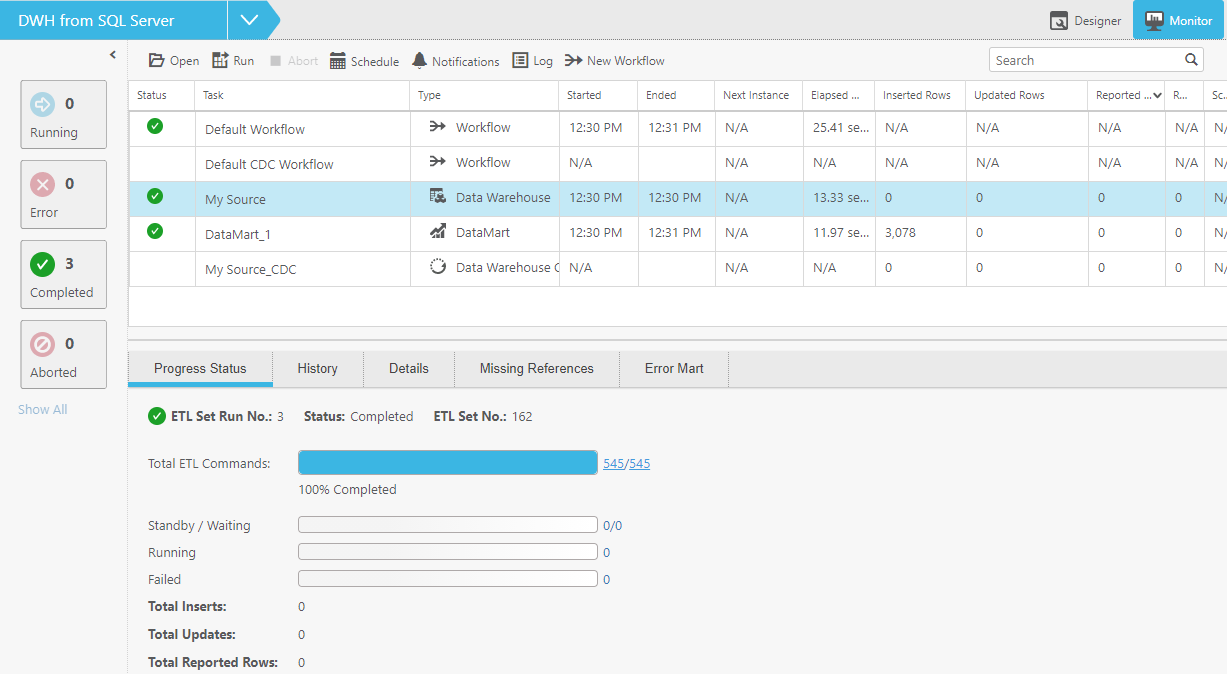
Task: Open the History tab
Action: (317, 369)
